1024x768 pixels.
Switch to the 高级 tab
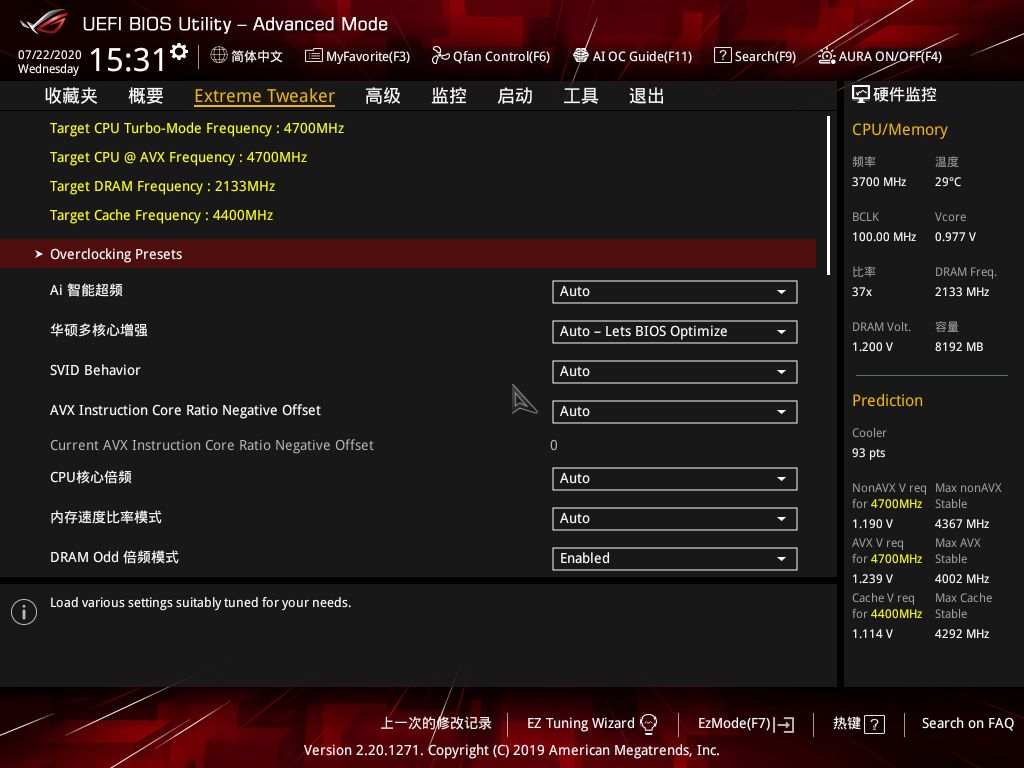click(383, 96)
